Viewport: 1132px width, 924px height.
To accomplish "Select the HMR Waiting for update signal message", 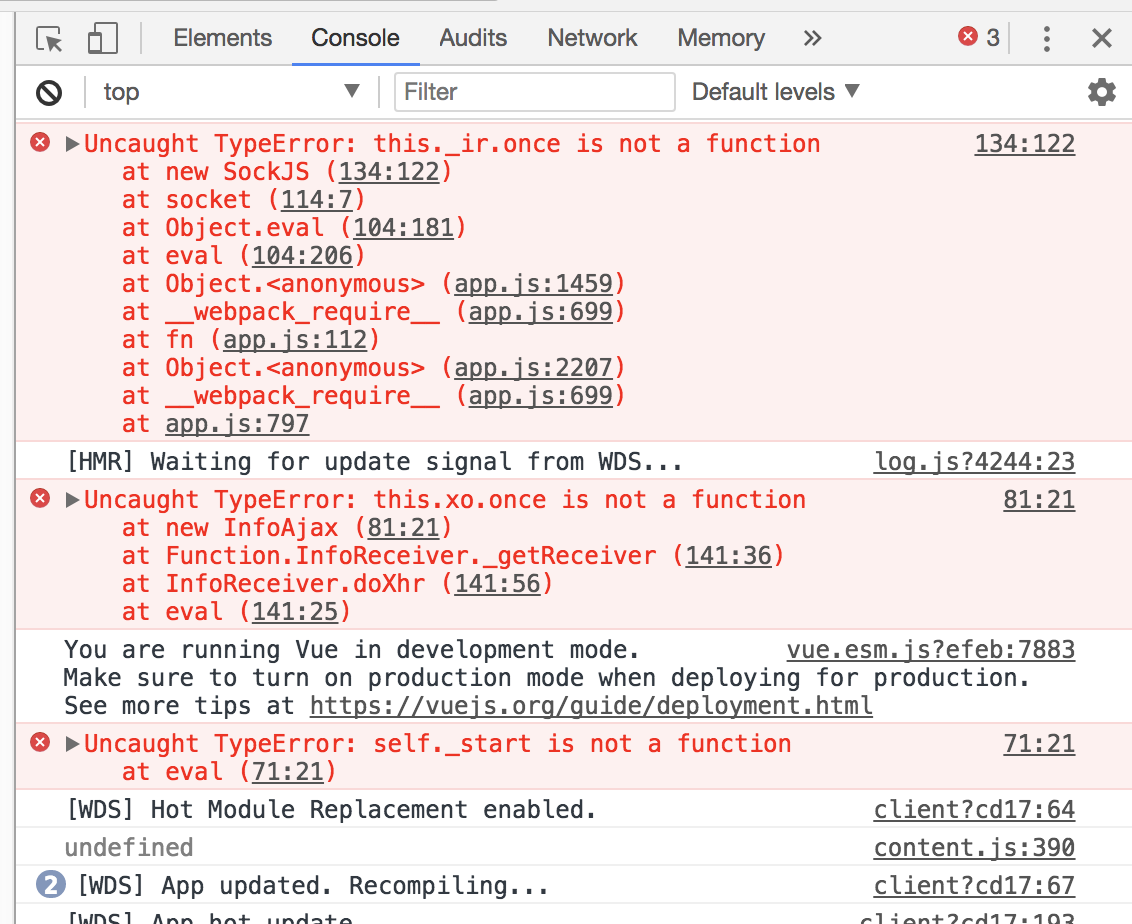I will tap(373, 461).
